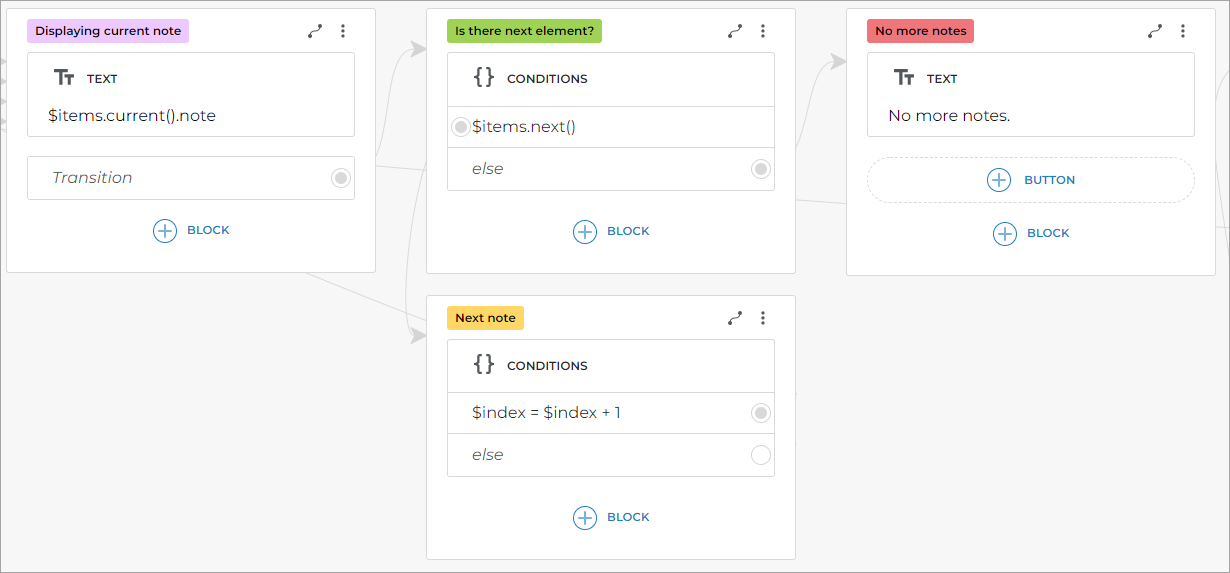This screenshot has height=573, width=1230.
Task: Select the pink Displaying current note label
Action: (108, 31)
